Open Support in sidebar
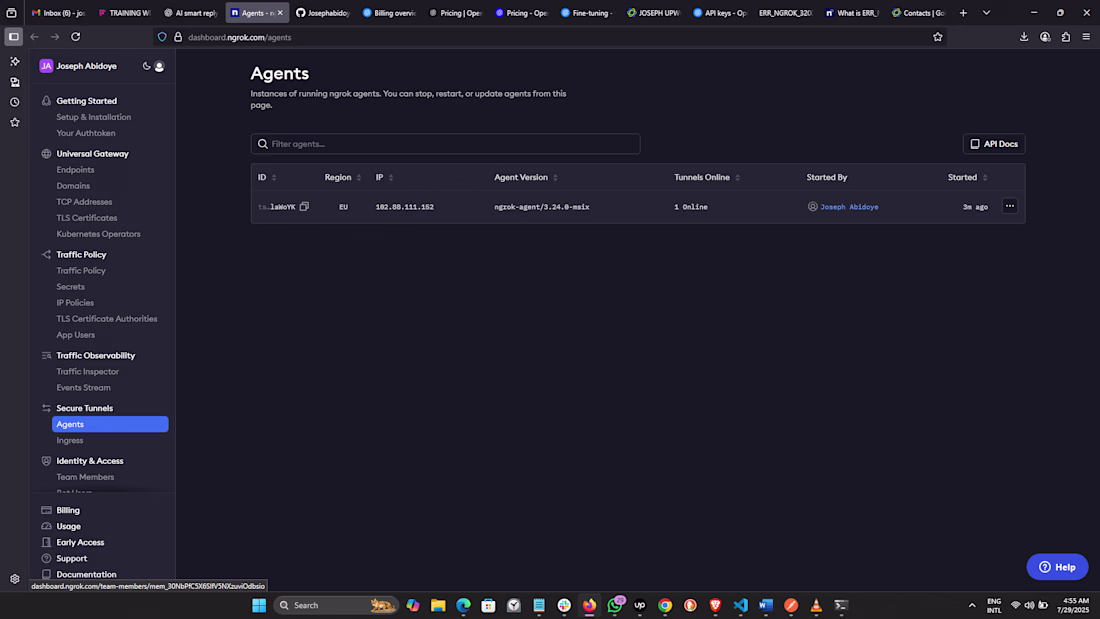The image size is (1100, 619). (72, 559)
